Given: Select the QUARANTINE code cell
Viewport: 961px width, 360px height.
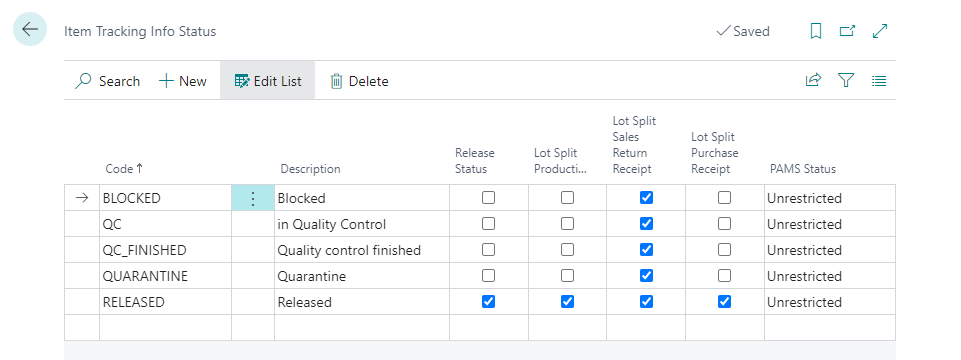Looking at the screenshot, I should tap(165, 276).
